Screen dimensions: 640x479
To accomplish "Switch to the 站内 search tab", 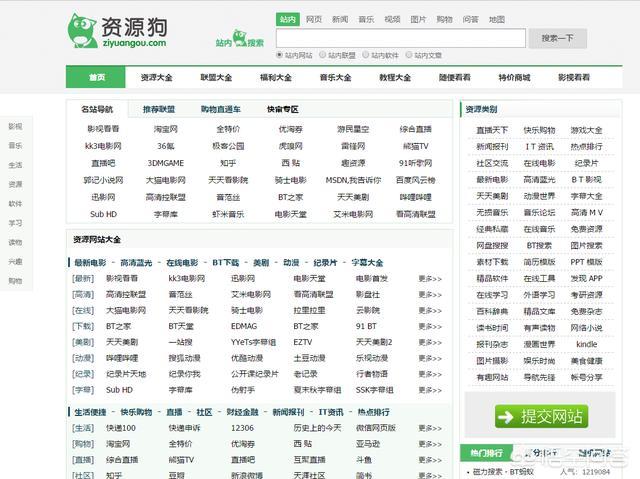I will click(x=288, y=19).
